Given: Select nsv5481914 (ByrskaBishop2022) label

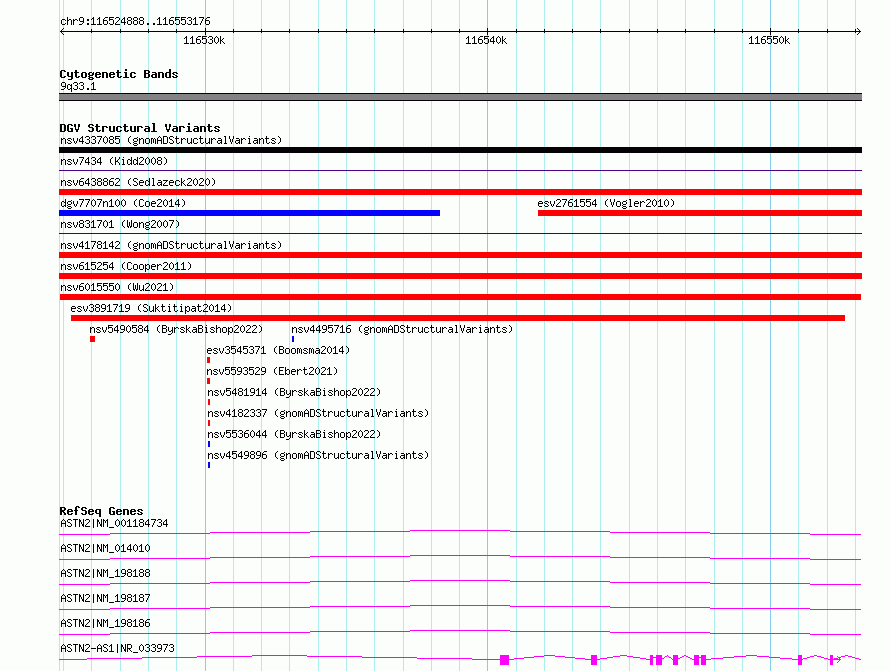Looking at the screenshot, I should point(294,392).
